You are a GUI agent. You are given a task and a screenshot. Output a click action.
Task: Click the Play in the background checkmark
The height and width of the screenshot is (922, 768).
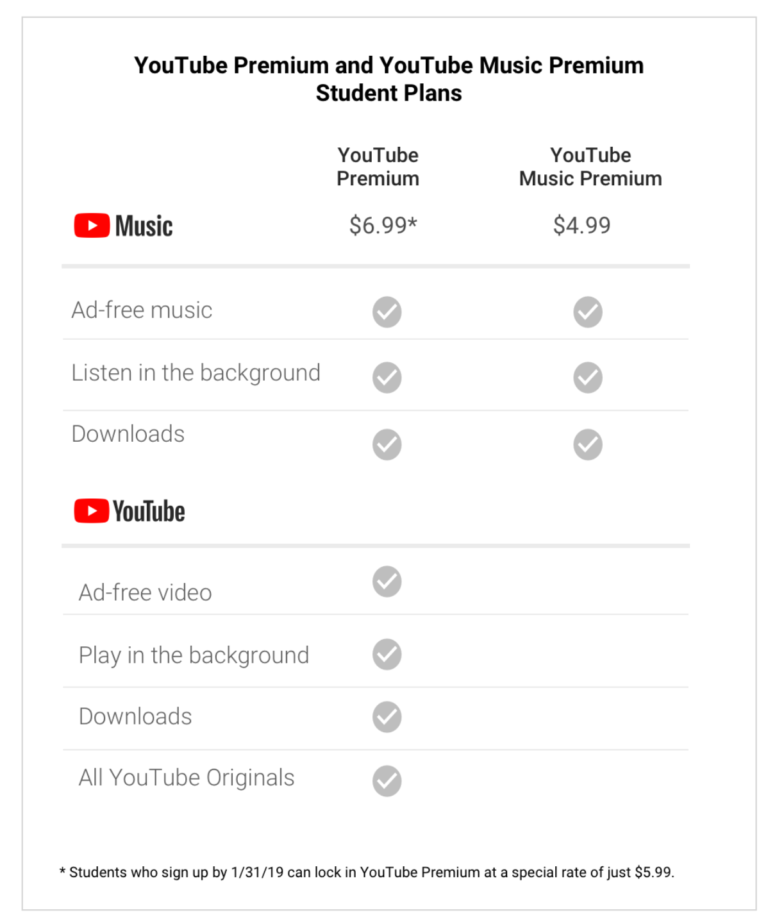point(387,654)
